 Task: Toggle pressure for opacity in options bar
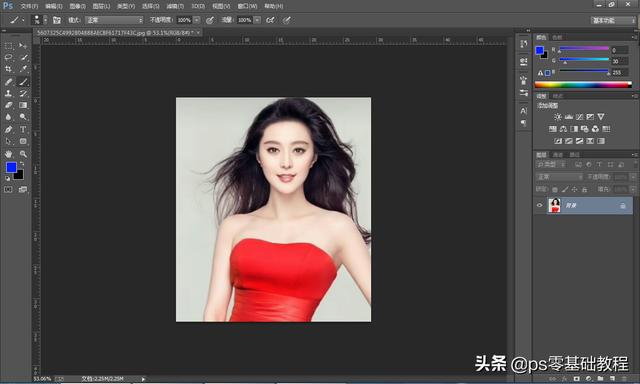(x=210, y=20)
